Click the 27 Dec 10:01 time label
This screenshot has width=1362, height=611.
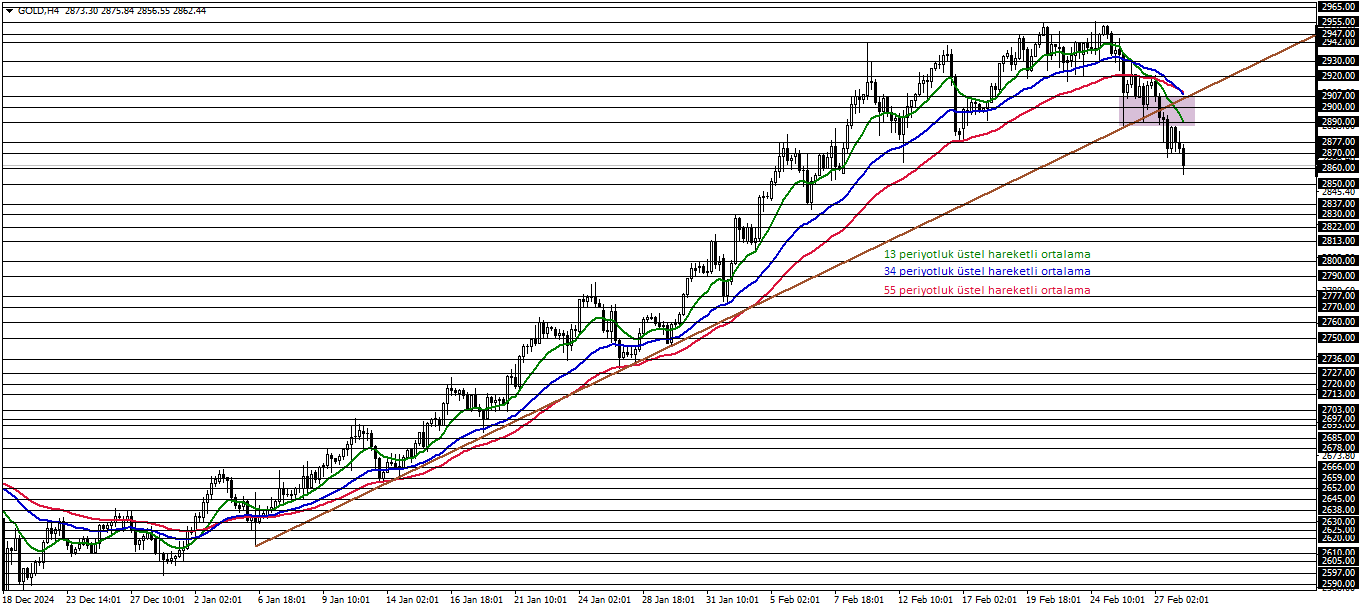157,599
